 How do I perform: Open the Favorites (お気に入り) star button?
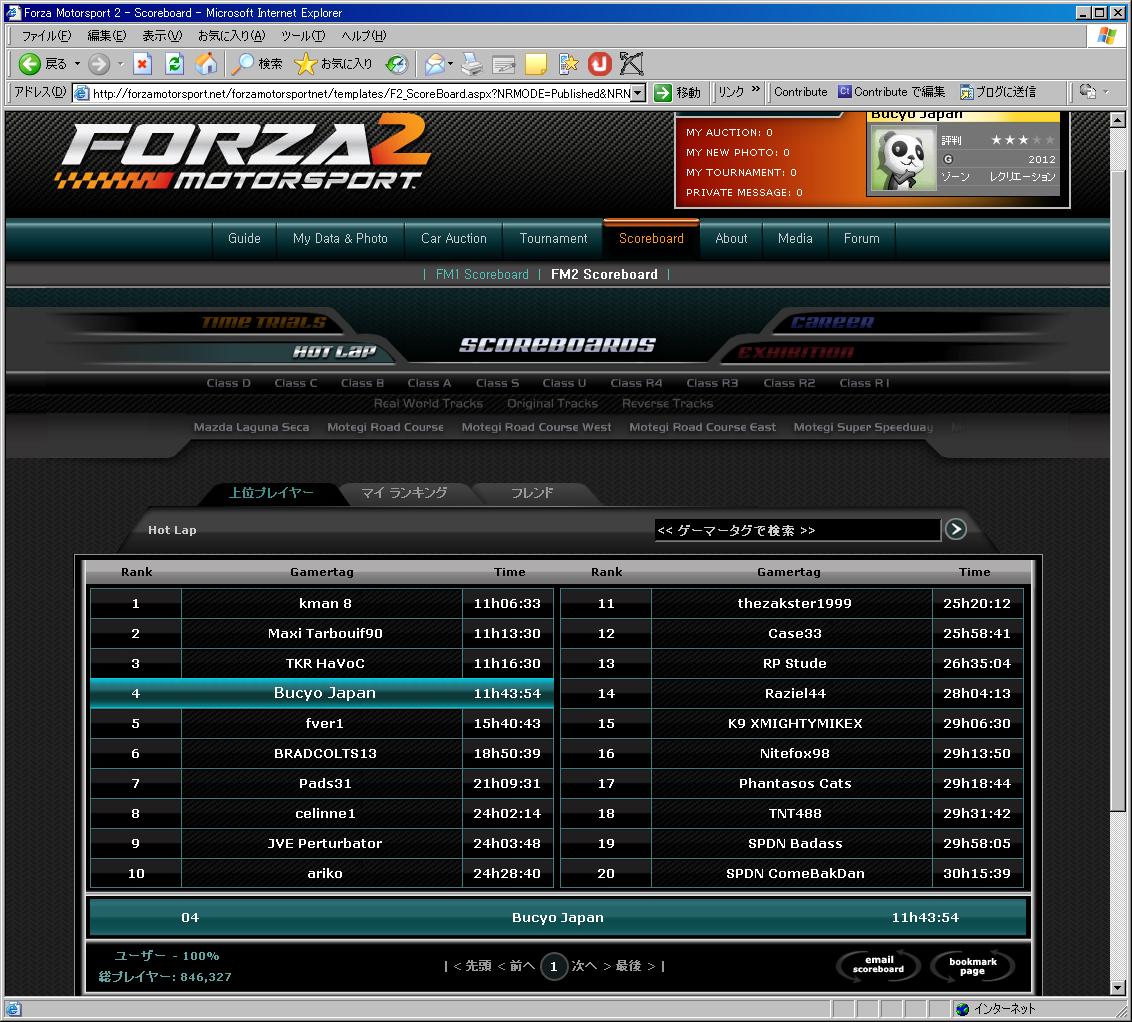pos(305,64)
